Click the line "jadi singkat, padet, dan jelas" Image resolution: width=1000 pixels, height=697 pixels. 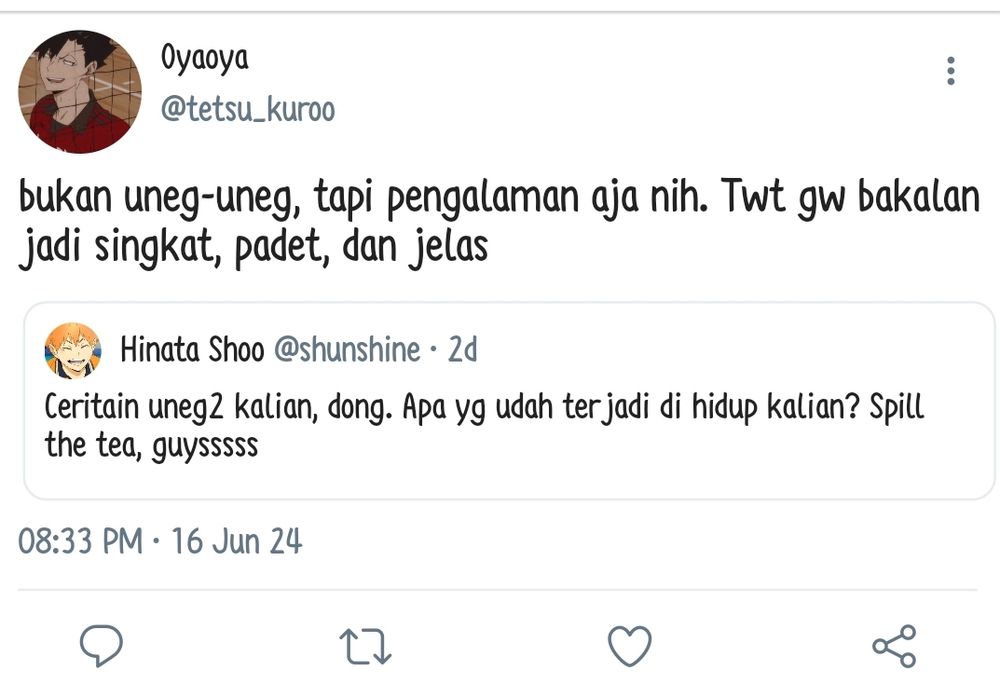click(254, 247)
